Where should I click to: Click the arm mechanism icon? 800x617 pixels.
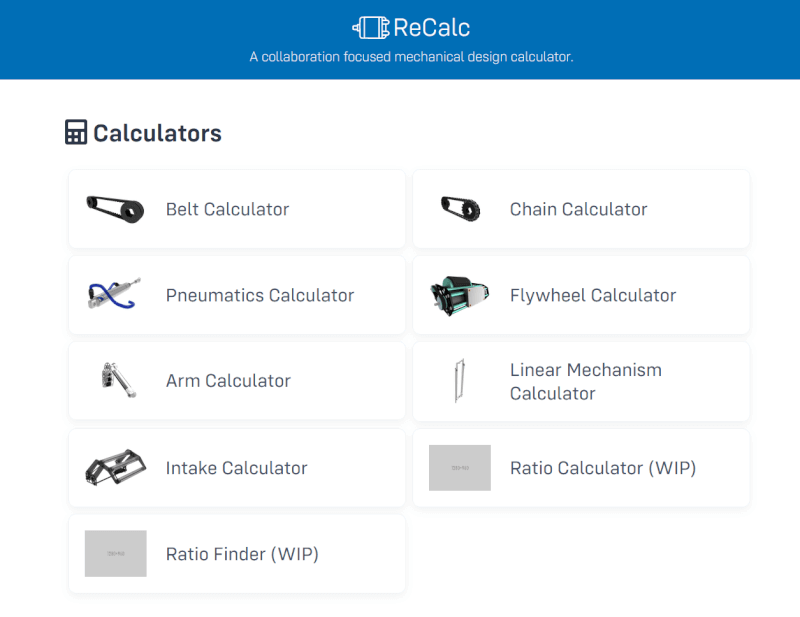click(119, 380)
